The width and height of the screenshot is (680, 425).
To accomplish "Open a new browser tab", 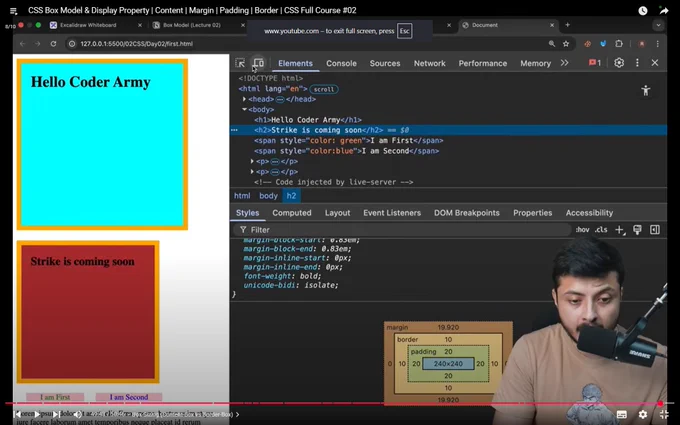I will [x=567, y=25].
